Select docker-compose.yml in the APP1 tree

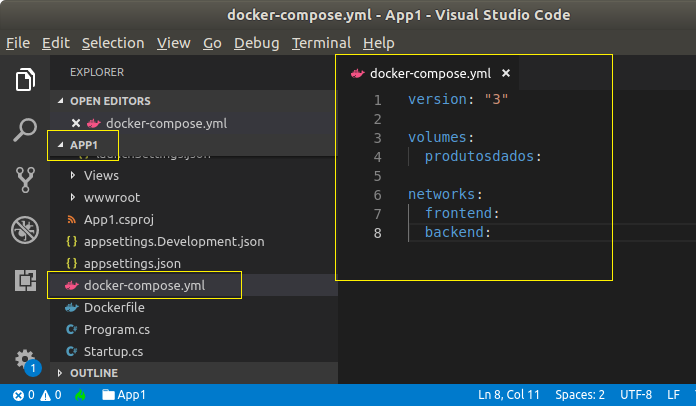click(x=144, y=285)
